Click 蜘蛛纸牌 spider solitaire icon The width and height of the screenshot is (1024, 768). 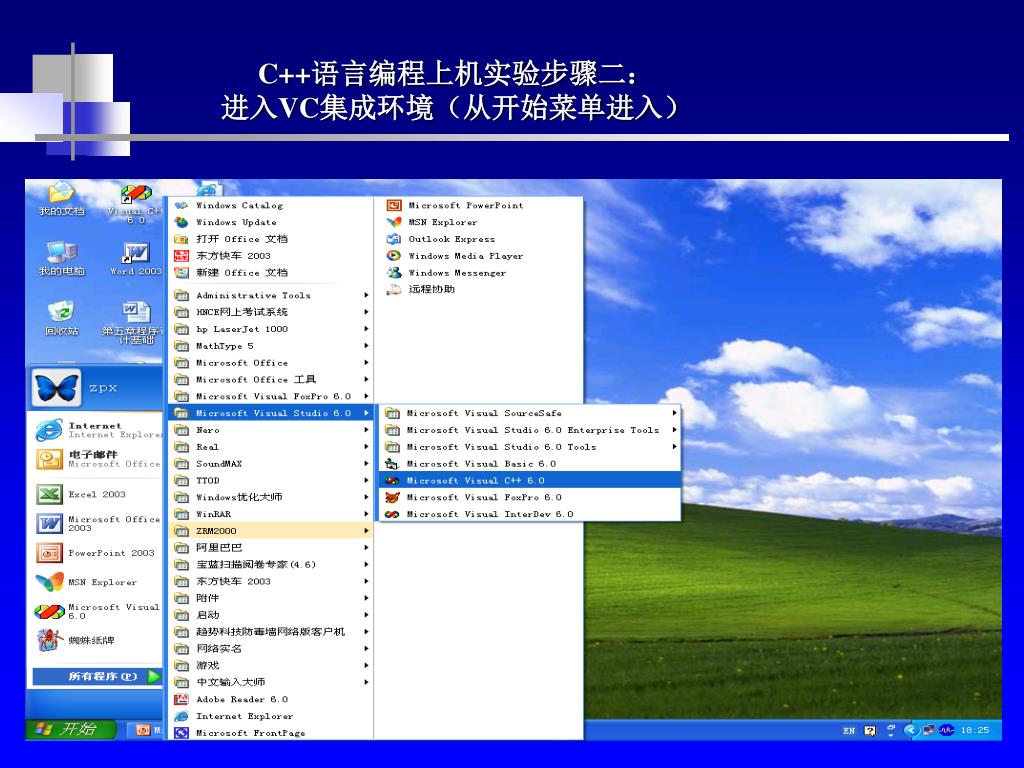[x=50, y=641]
